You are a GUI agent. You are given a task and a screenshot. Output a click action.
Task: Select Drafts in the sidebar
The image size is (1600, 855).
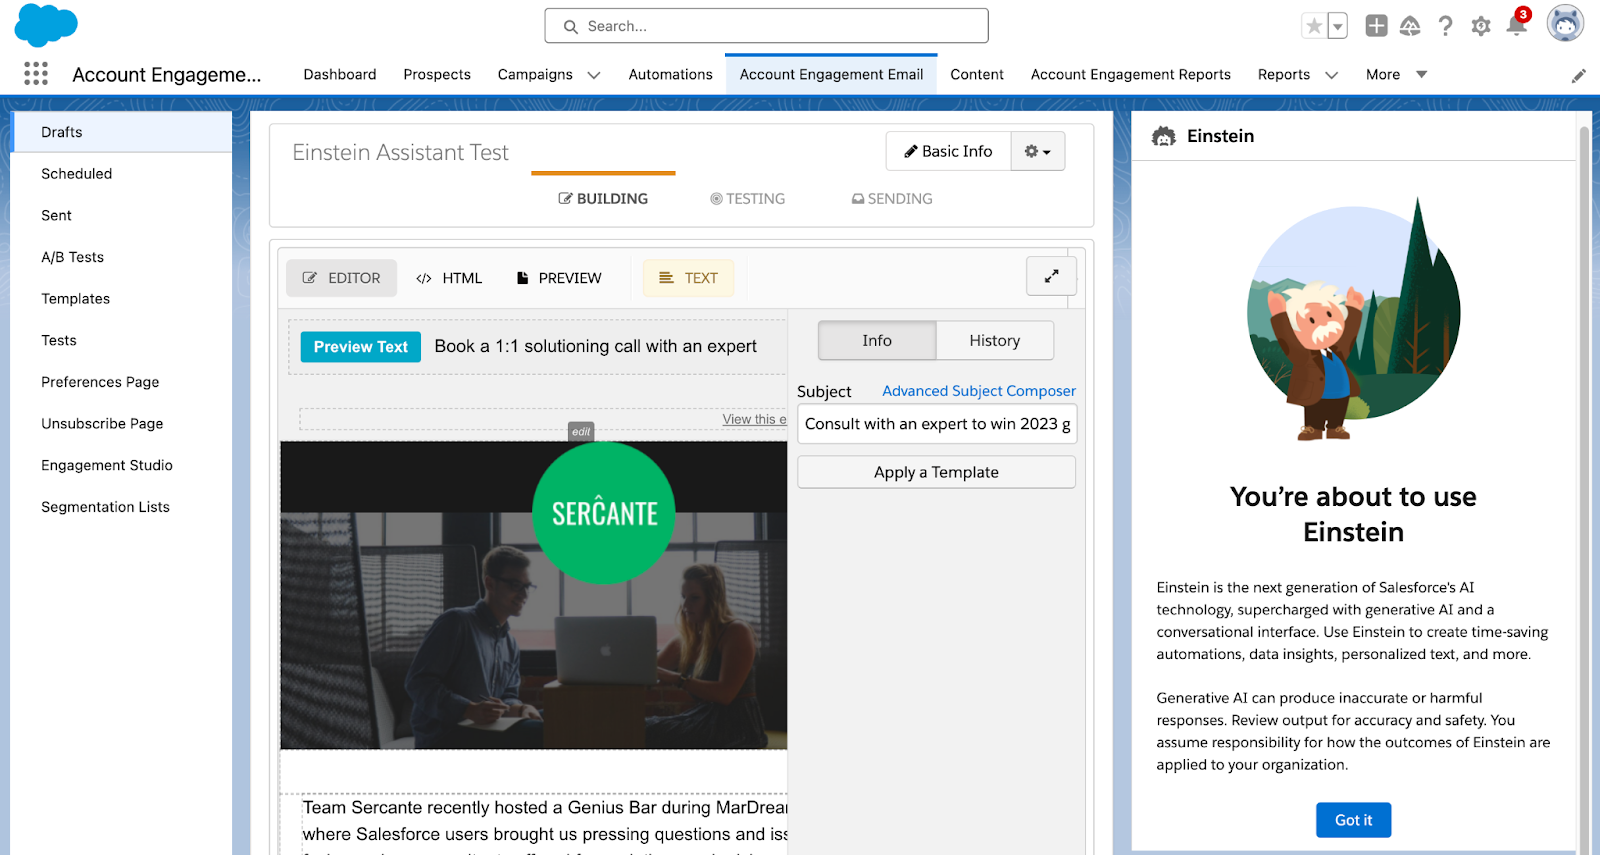[x=122, y=132]
